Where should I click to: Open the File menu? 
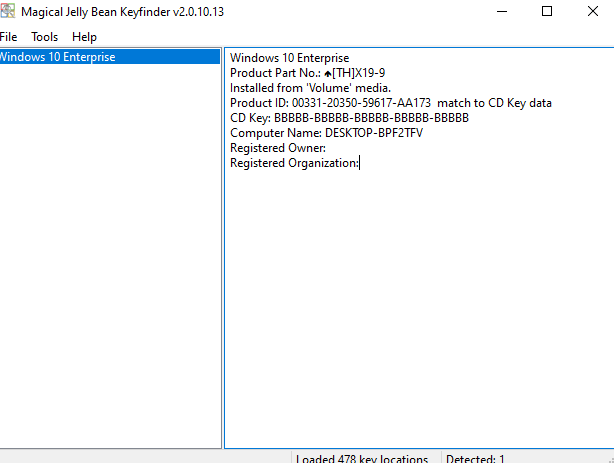tap(8, 37)
